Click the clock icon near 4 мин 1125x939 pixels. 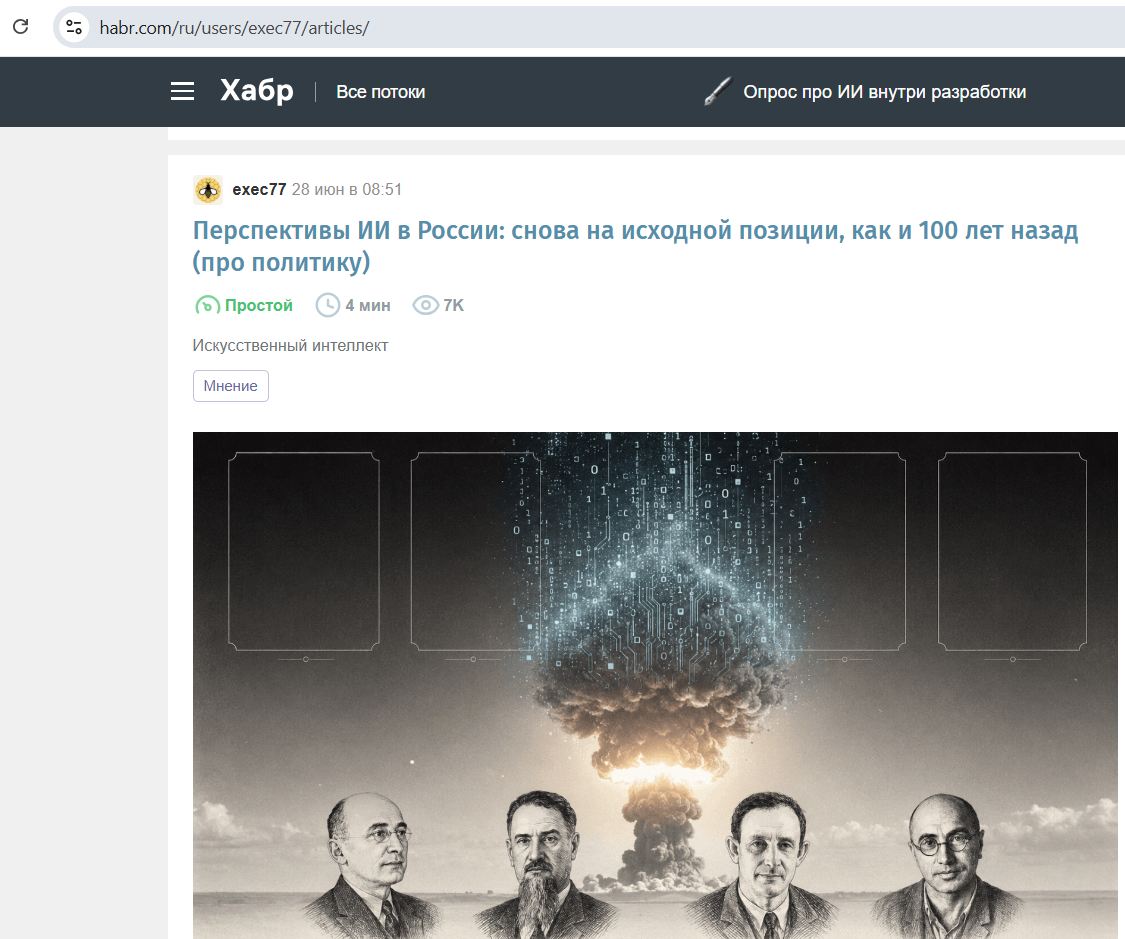(328, 305)
